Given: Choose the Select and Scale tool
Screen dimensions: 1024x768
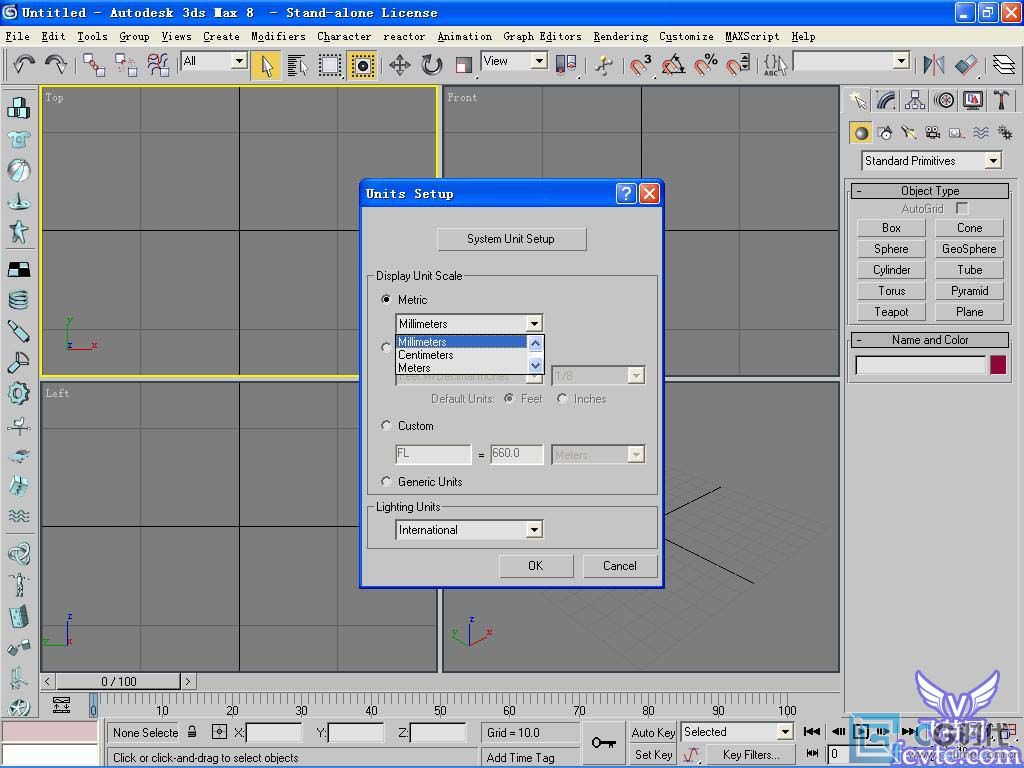Looking at the screenshot, I should coord(464,65).
